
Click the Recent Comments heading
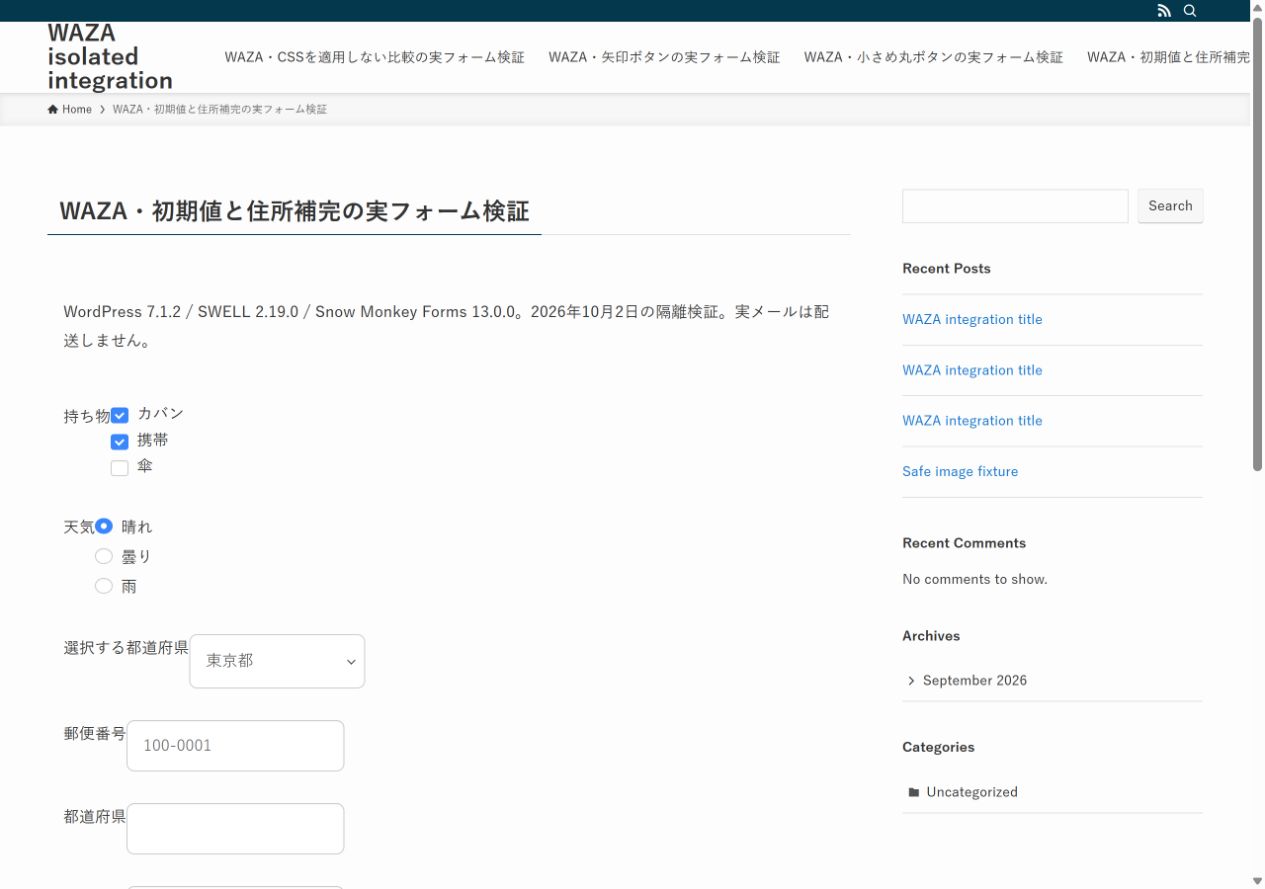click(x=964, y=543)
